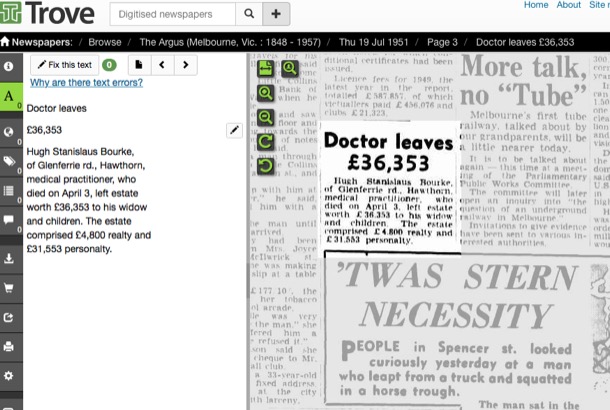
Task: Open the download sidebar icon
Action: [10, 257]
